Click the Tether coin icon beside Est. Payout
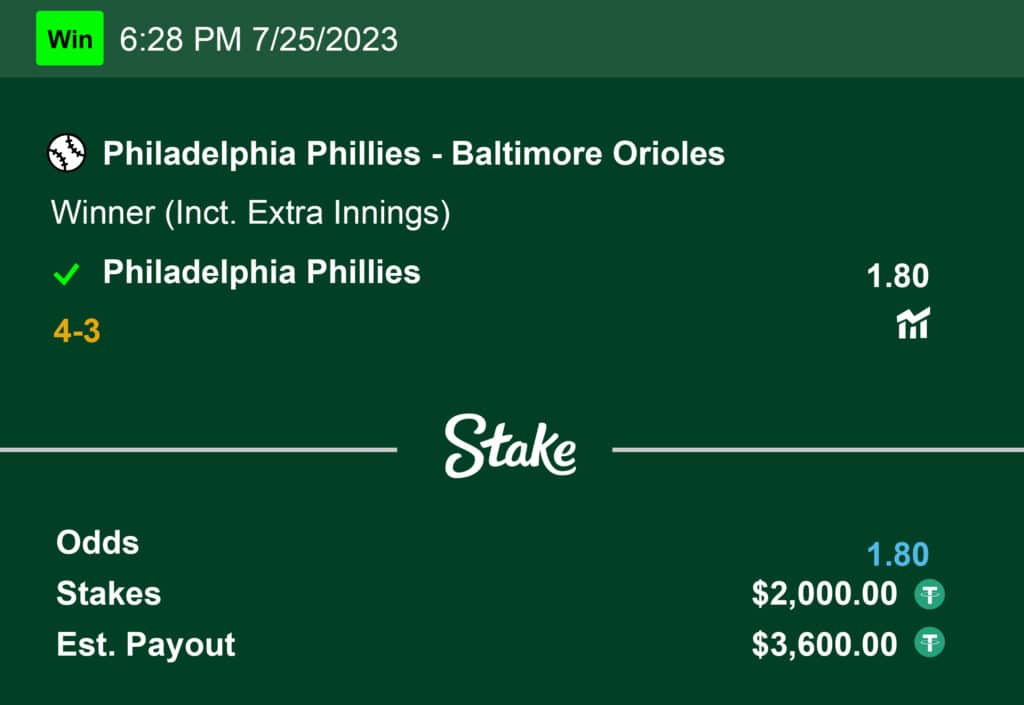Screen dimensions: 1024x705 click(929, 645)
